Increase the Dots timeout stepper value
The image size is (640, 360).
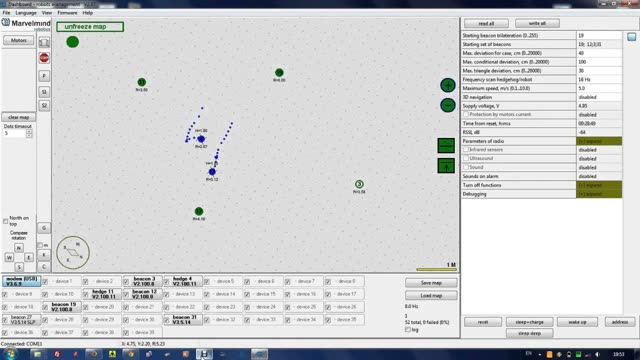(29, 131)
